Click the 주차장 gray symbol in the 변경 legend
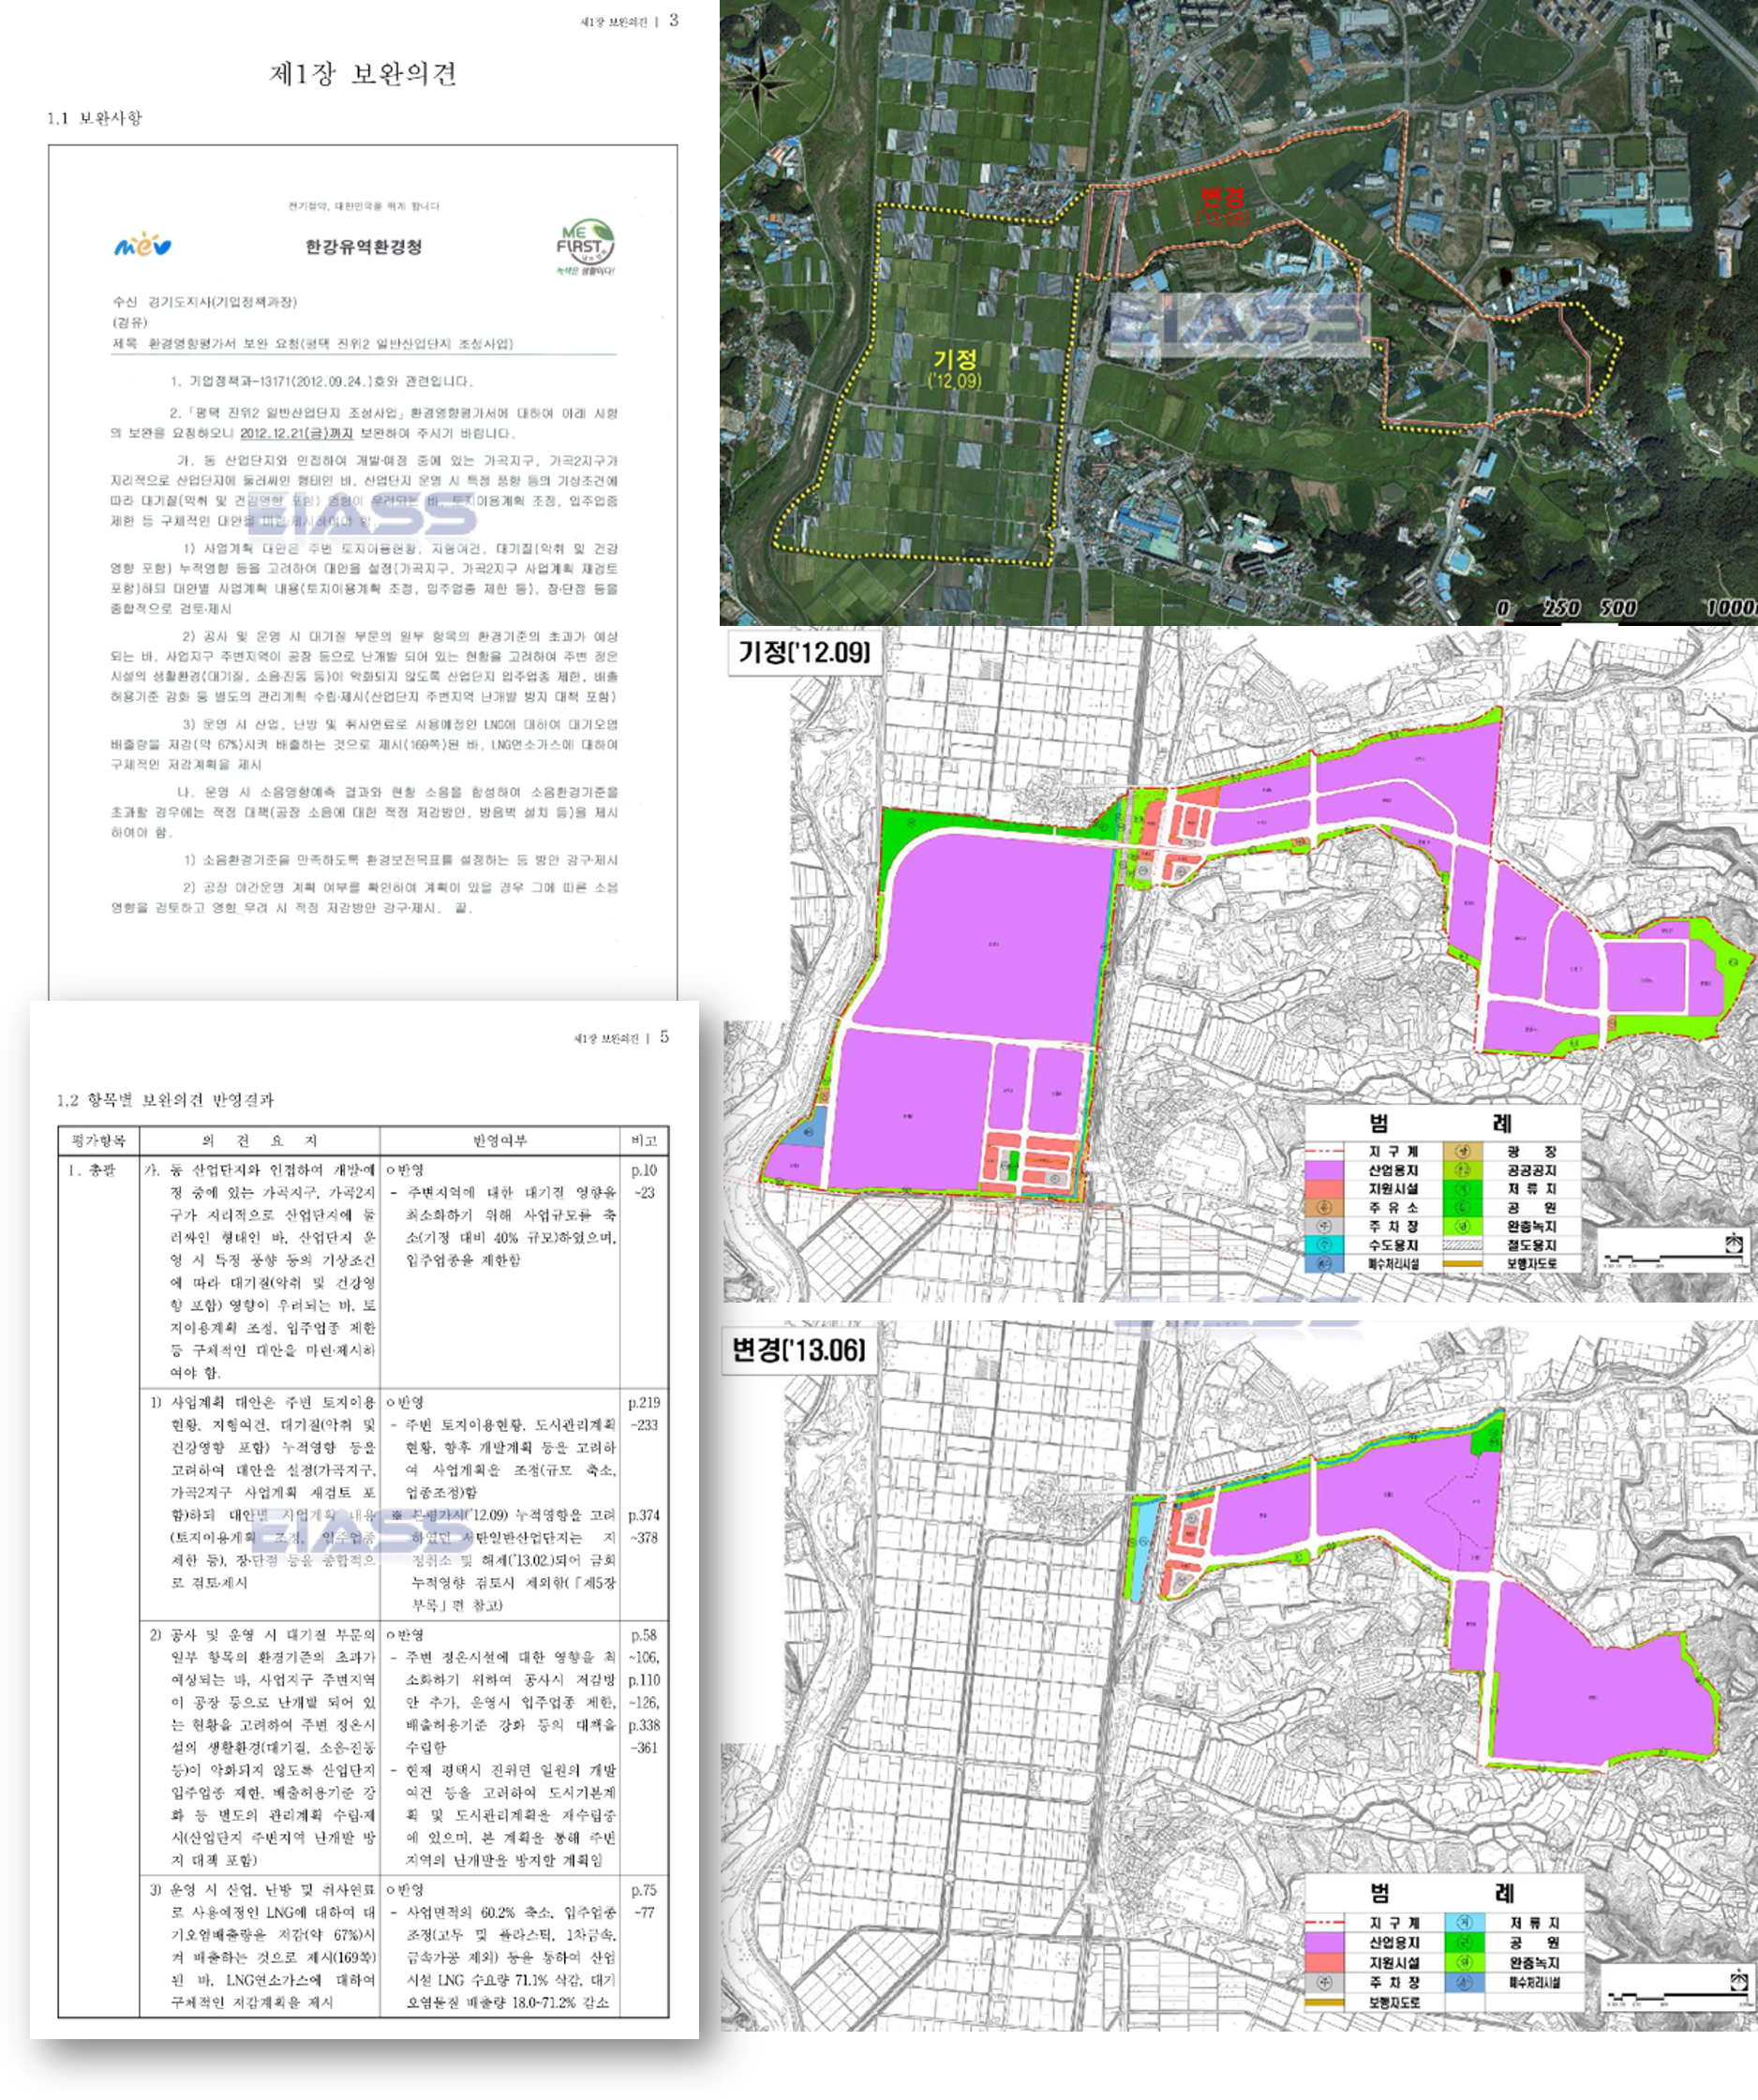This screenshot has width=1758, height=2100. (1324, 1982)
